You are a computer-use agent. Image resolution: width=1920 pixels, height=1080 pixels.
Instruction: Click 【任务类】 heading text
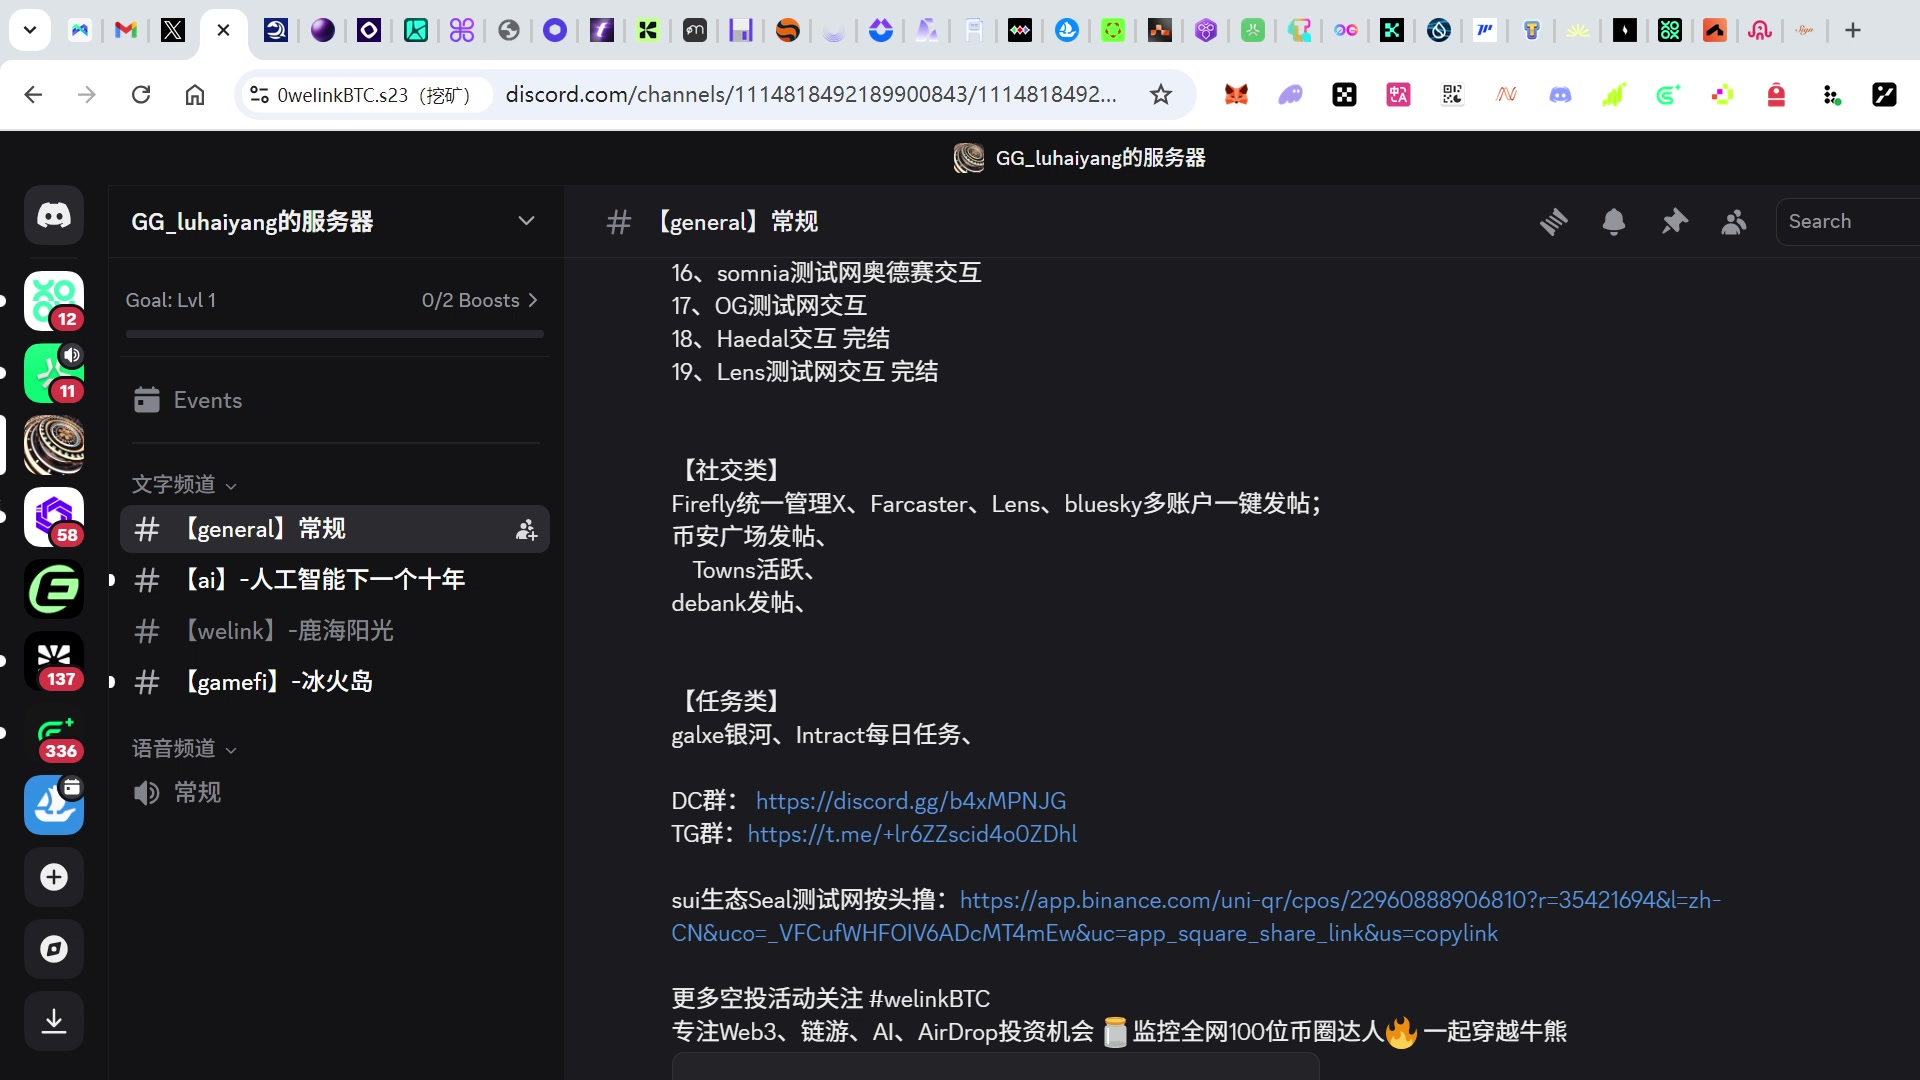[731, 702]
